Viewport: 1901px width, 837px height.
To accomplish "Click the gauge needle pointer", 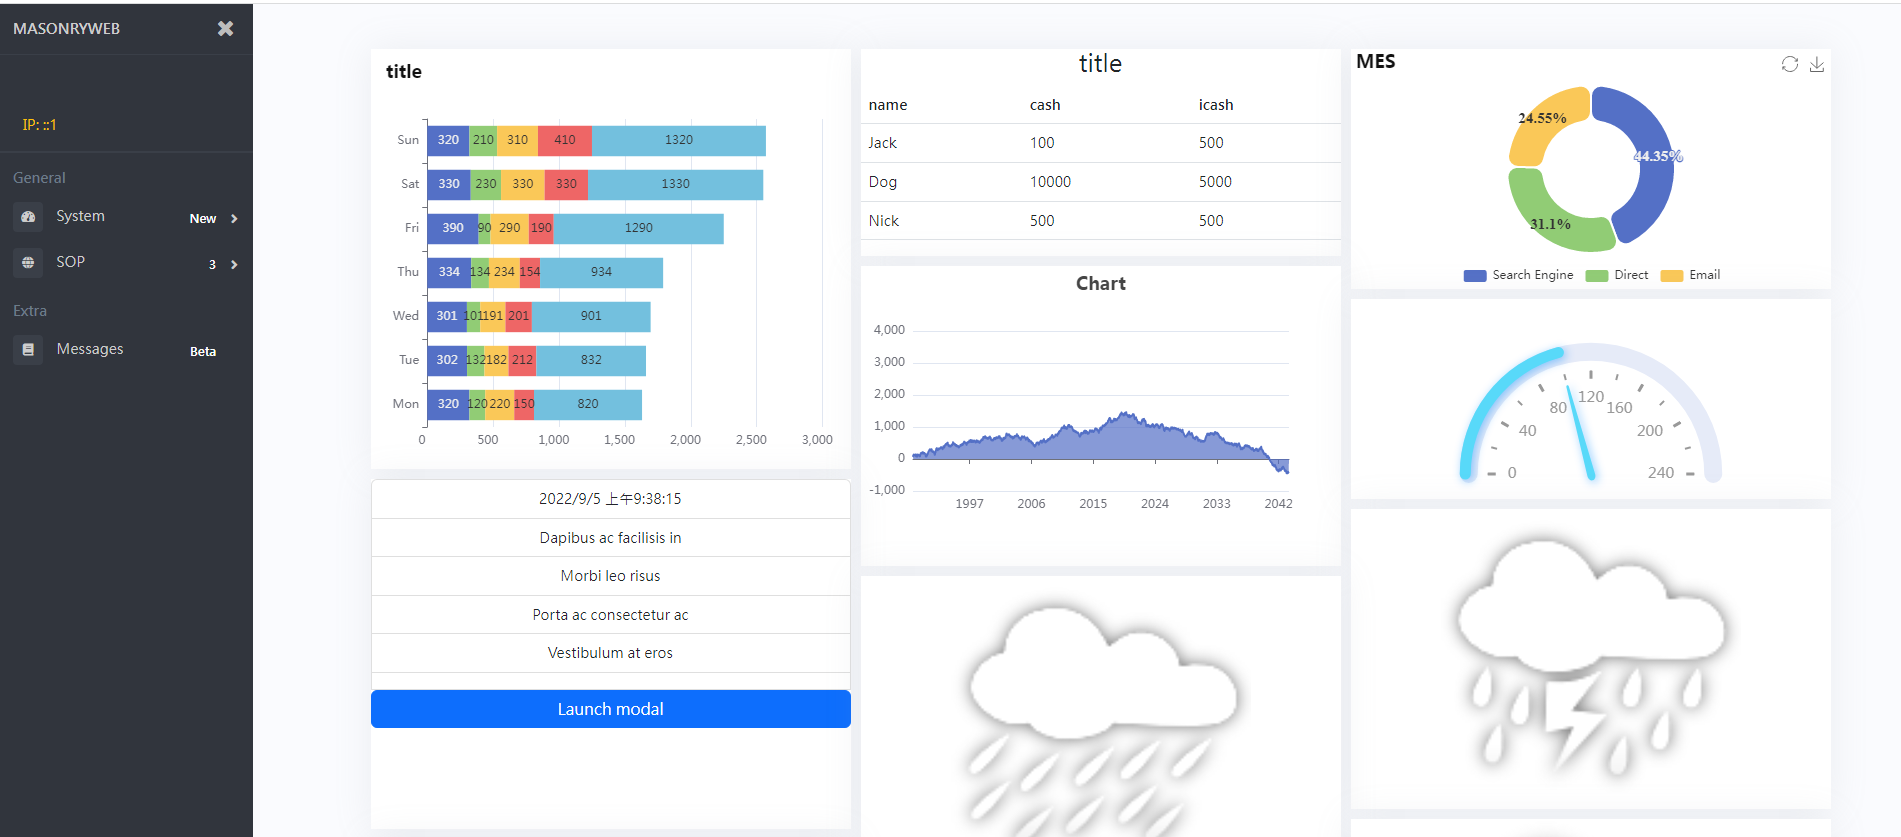I will (x=1581, y=432).
